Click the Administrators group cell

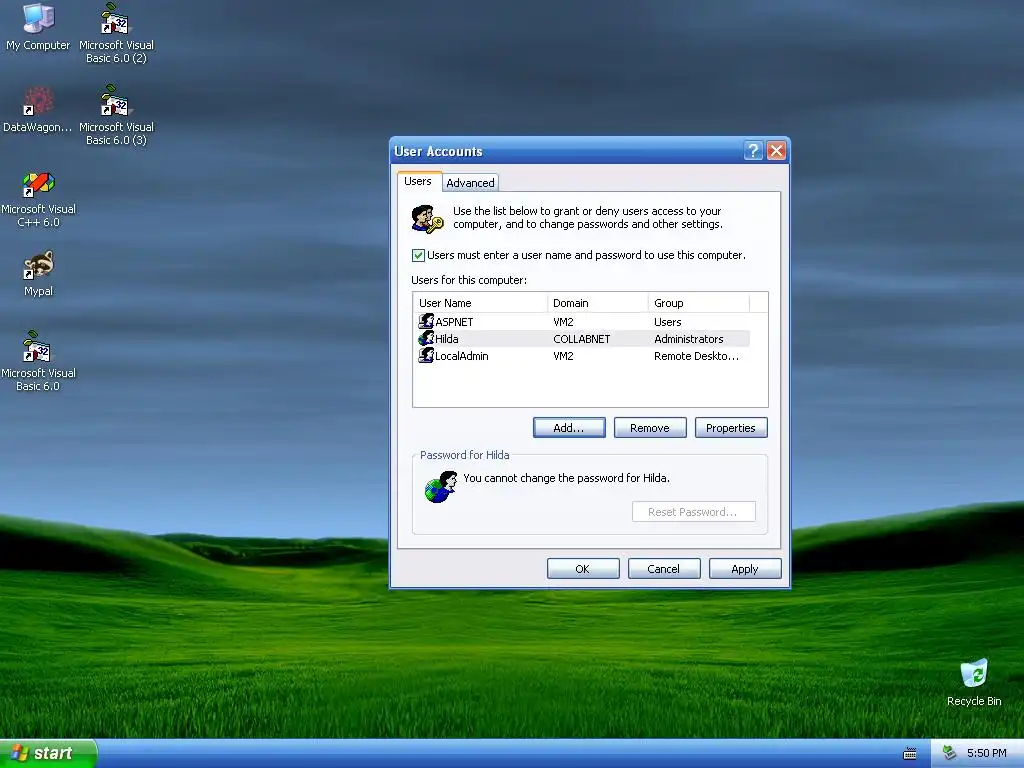point(689,339)
